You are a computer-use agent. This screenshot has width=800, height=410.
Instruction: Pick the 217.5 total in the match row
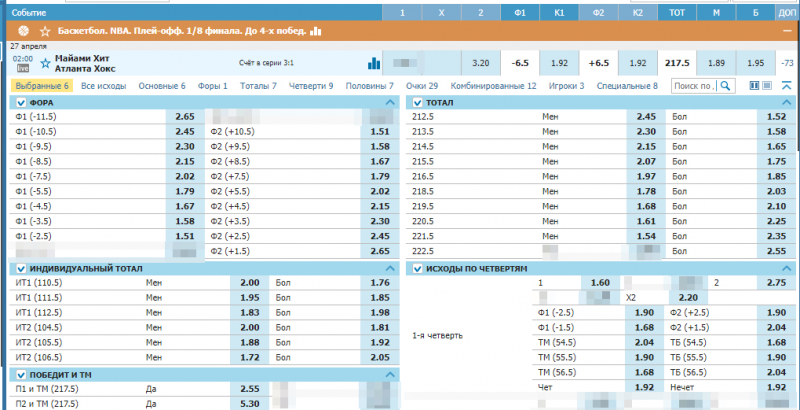click(677, 63)
